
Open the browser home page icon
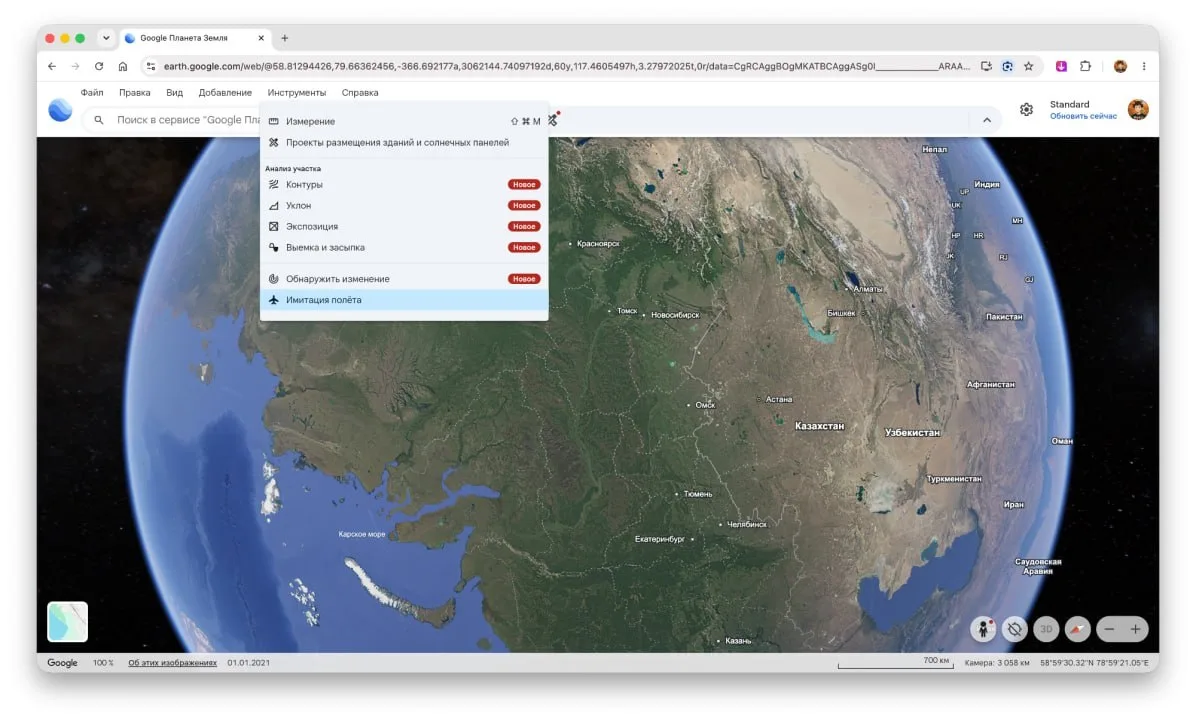tap(123, 66)
